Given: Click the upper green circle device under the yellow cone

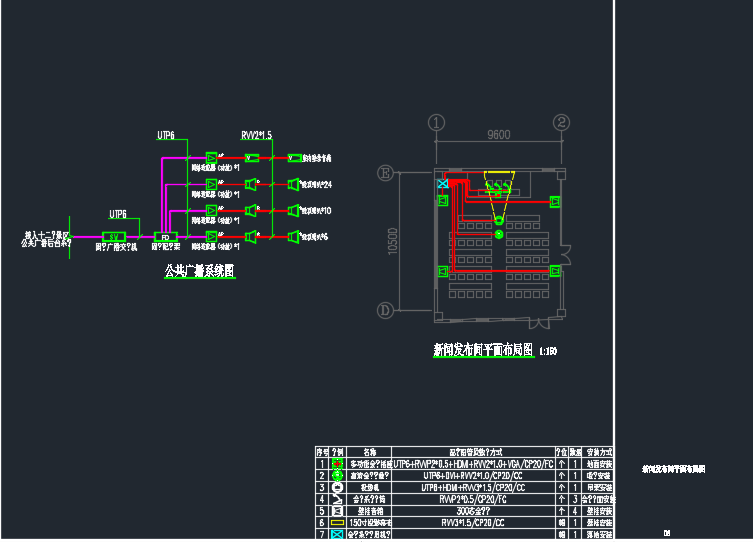Looking at the screenshot, I should coord(499,220).
